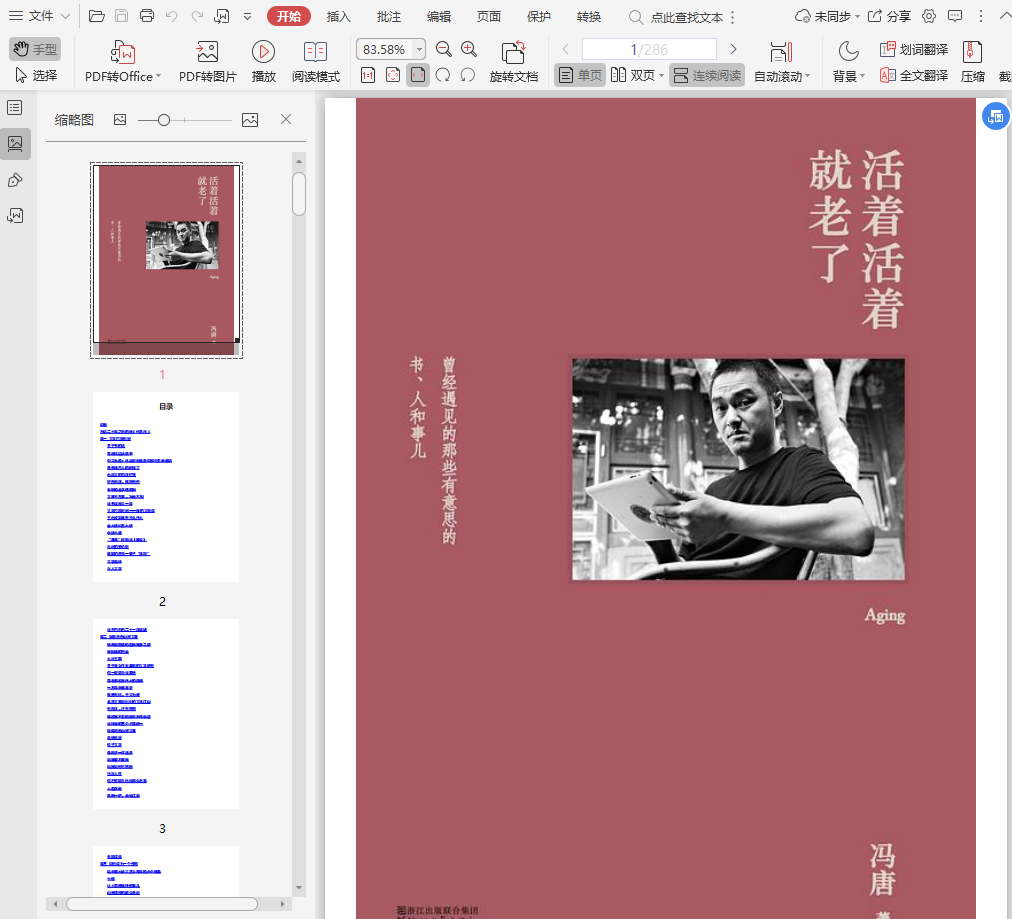Click the zoom out magnifier icon
1012x919 pixels.
click(443, 49)
